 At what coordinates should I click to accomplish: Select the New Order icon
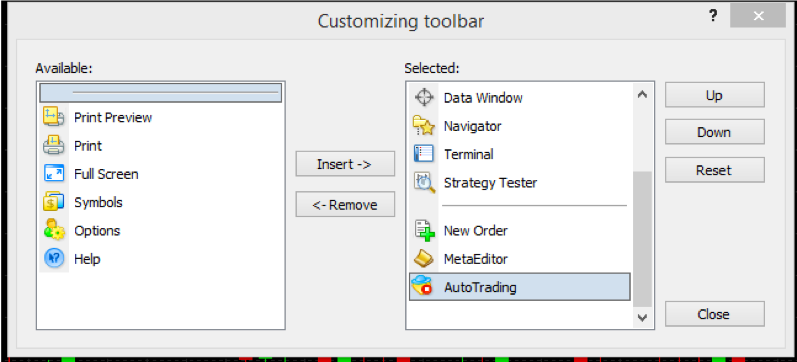tap(424, 230)
